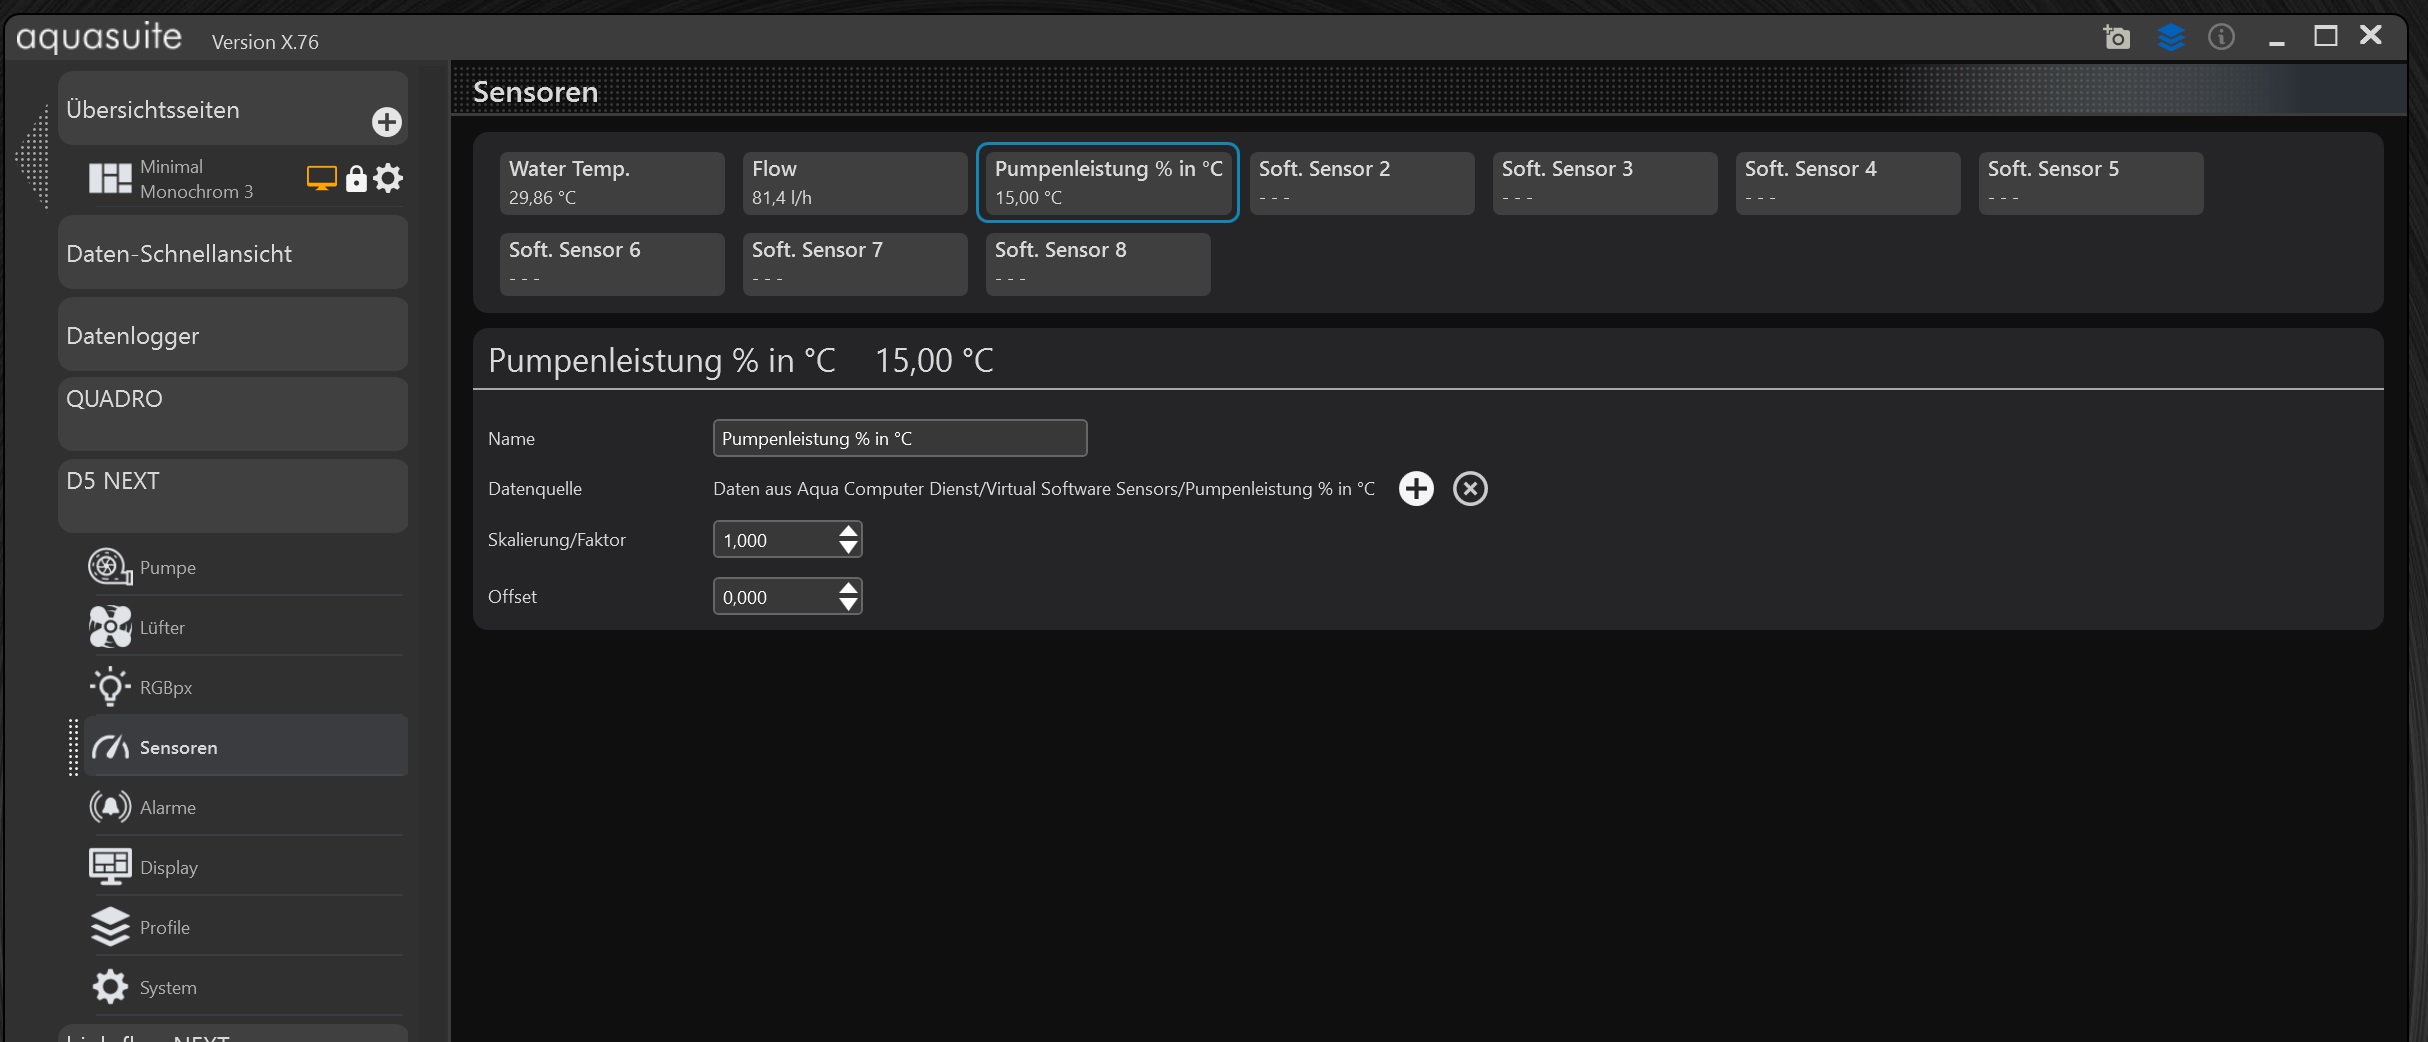The width and height of the screenshot is (2428, 1042).
Task: Select the Flow sensor tile
Action: [x=854, y=183]
